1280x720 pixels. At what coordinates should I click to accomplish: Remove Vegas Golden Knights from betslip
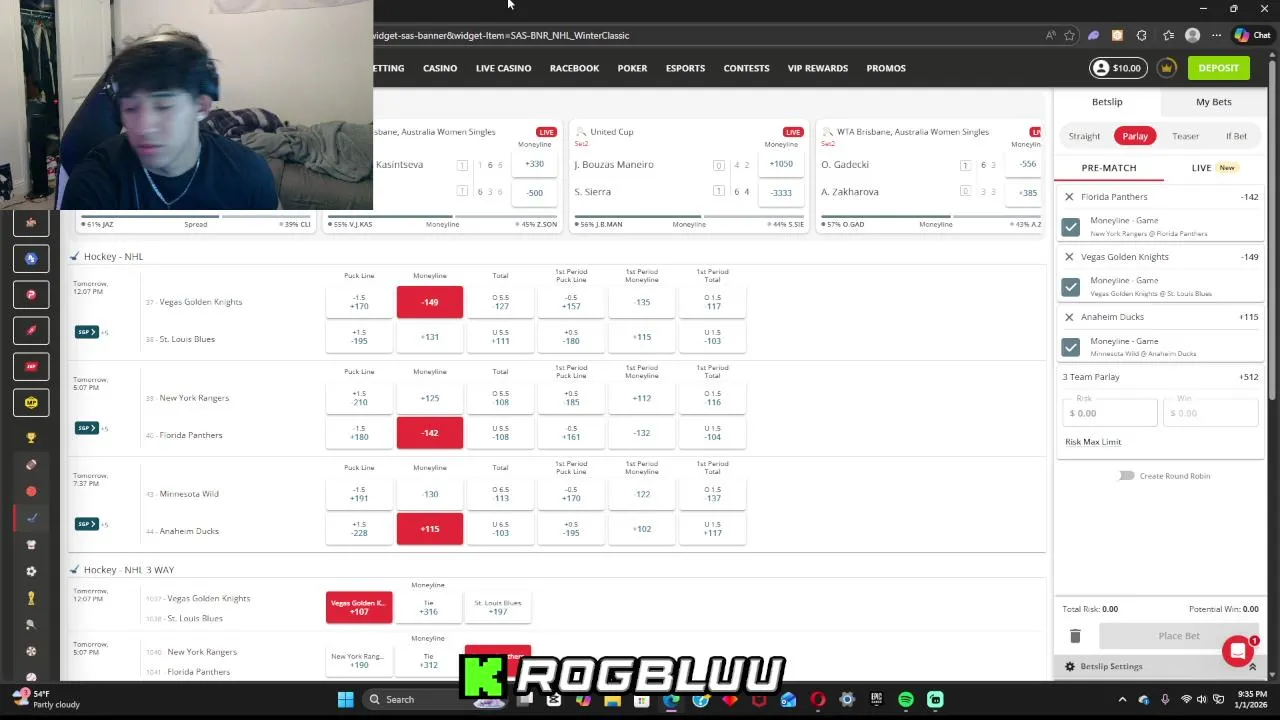(x=1069, y=257)
